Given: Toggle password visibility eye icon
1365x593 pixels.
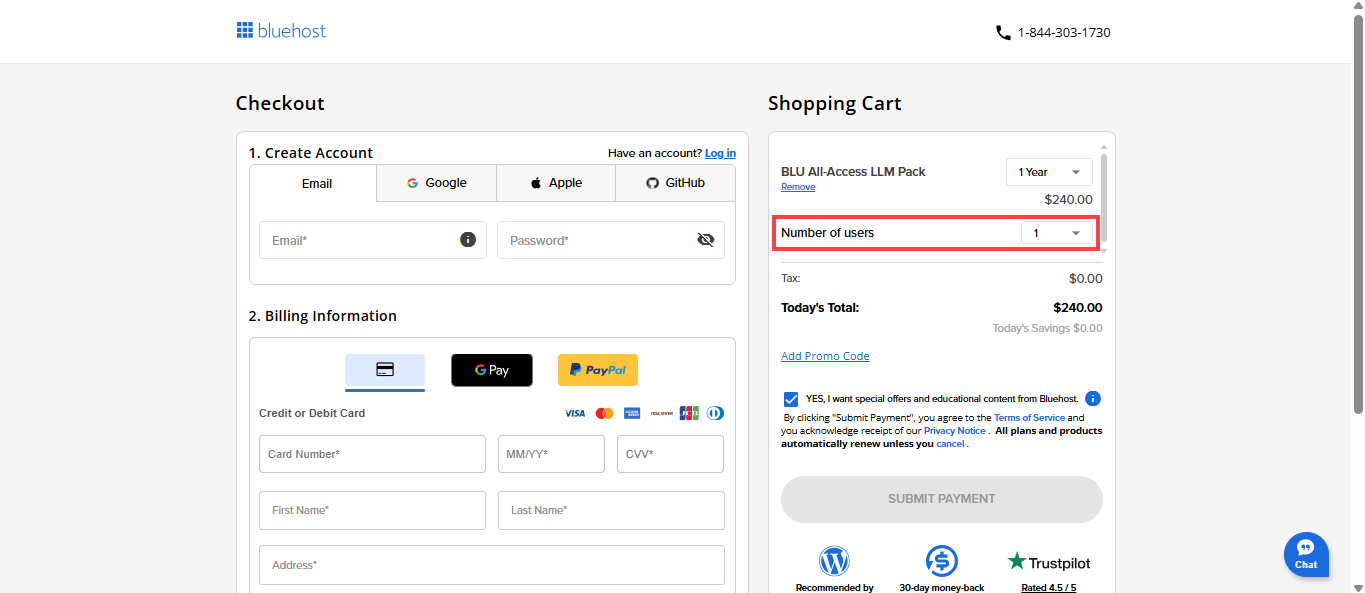Looking at the screenshot, I should (705, 240).
